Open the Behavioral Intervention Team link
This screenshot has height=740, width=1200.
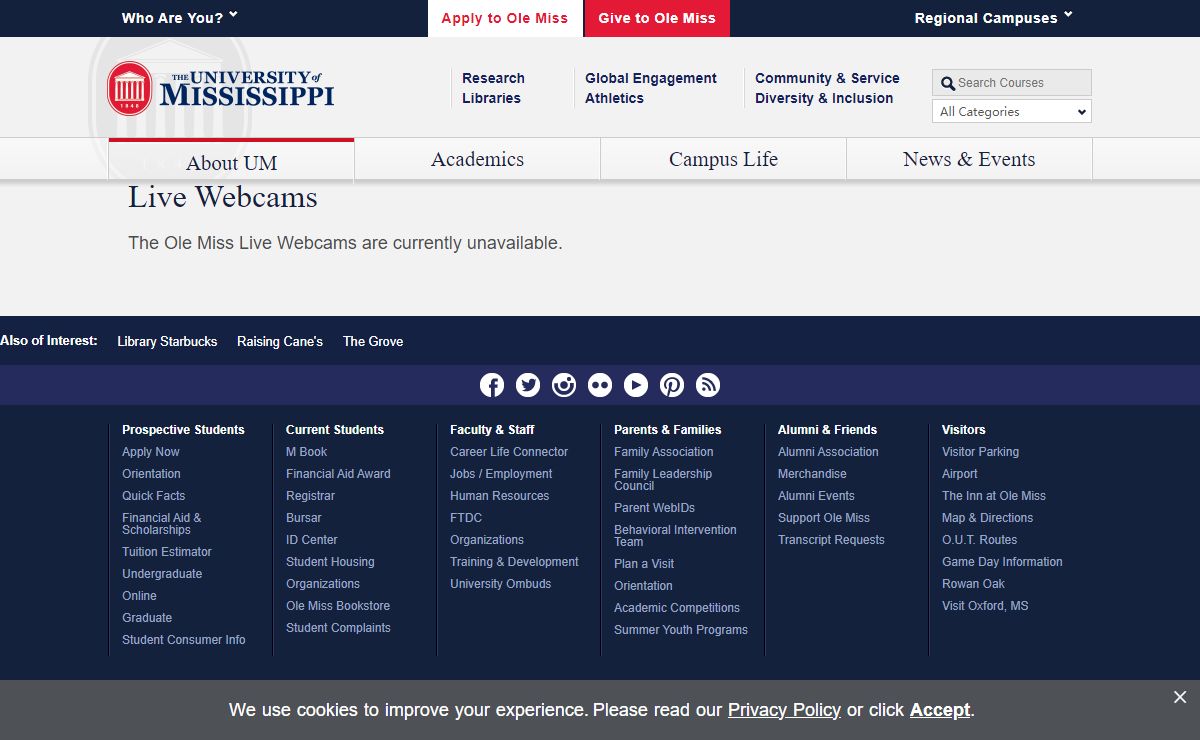click(675, 536)
